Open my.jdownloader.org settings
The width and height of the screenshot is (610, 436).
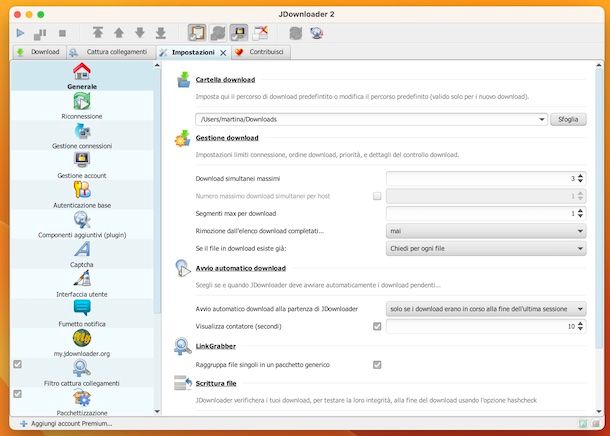pos(82,343)
